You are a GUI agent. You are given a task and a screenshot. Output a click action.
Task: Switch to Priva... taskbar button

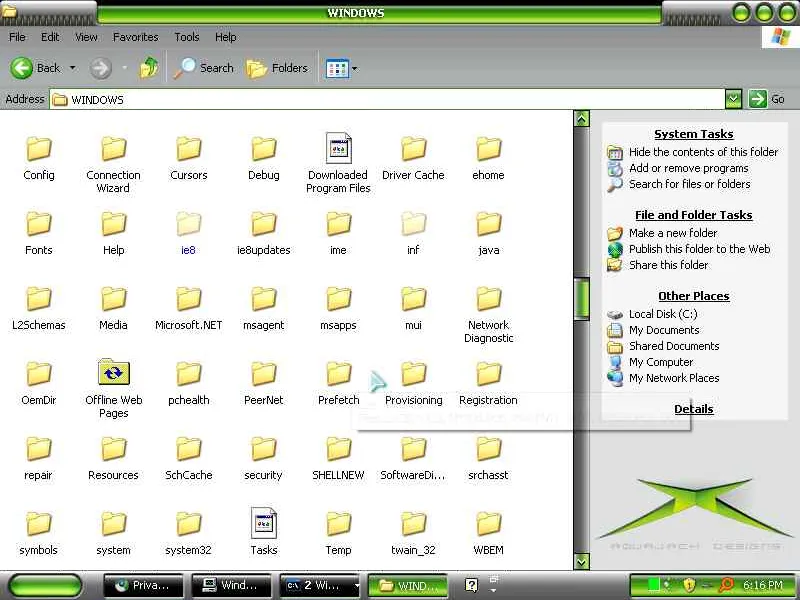pos(143,586)
